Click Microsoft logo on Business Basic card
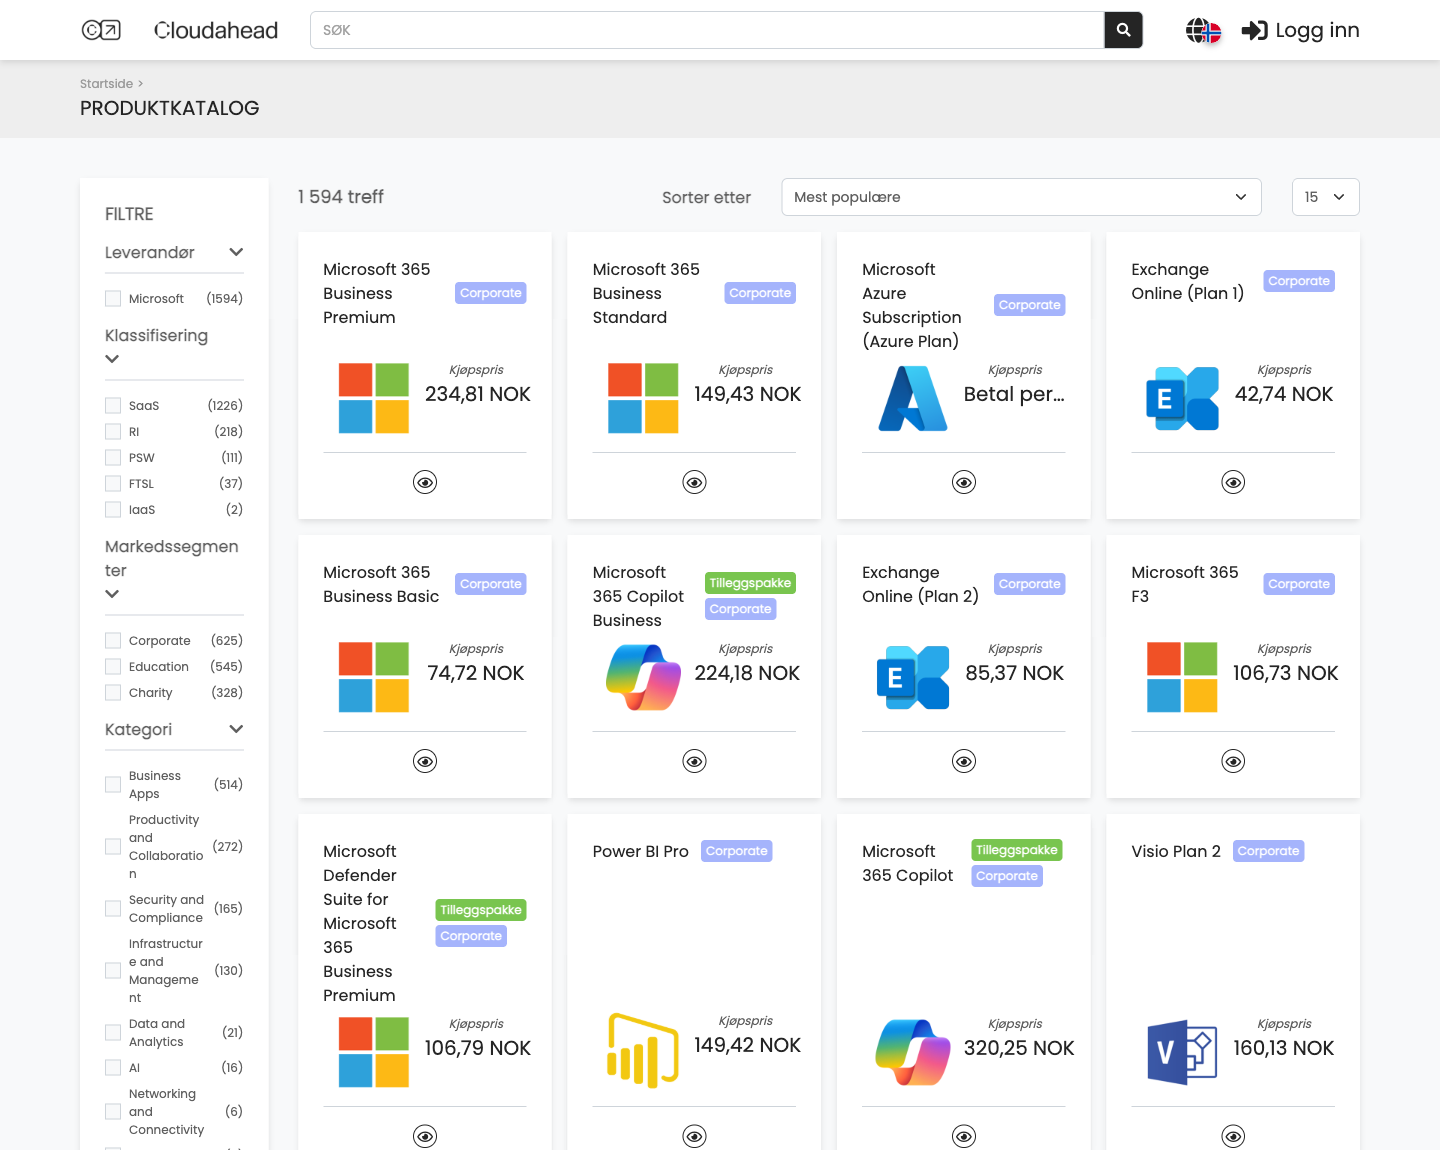The width and height of the screenshot is (1440, 1150). click(374, 677)
